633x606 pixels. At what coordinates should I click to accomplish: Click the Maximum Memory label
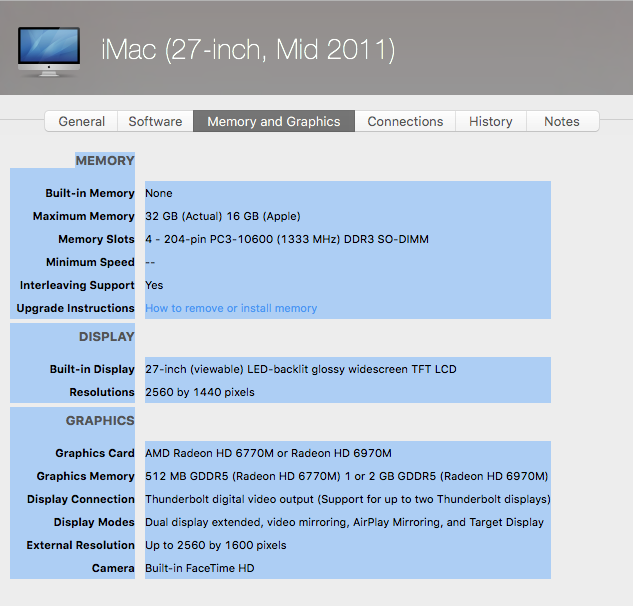point(84,216)
